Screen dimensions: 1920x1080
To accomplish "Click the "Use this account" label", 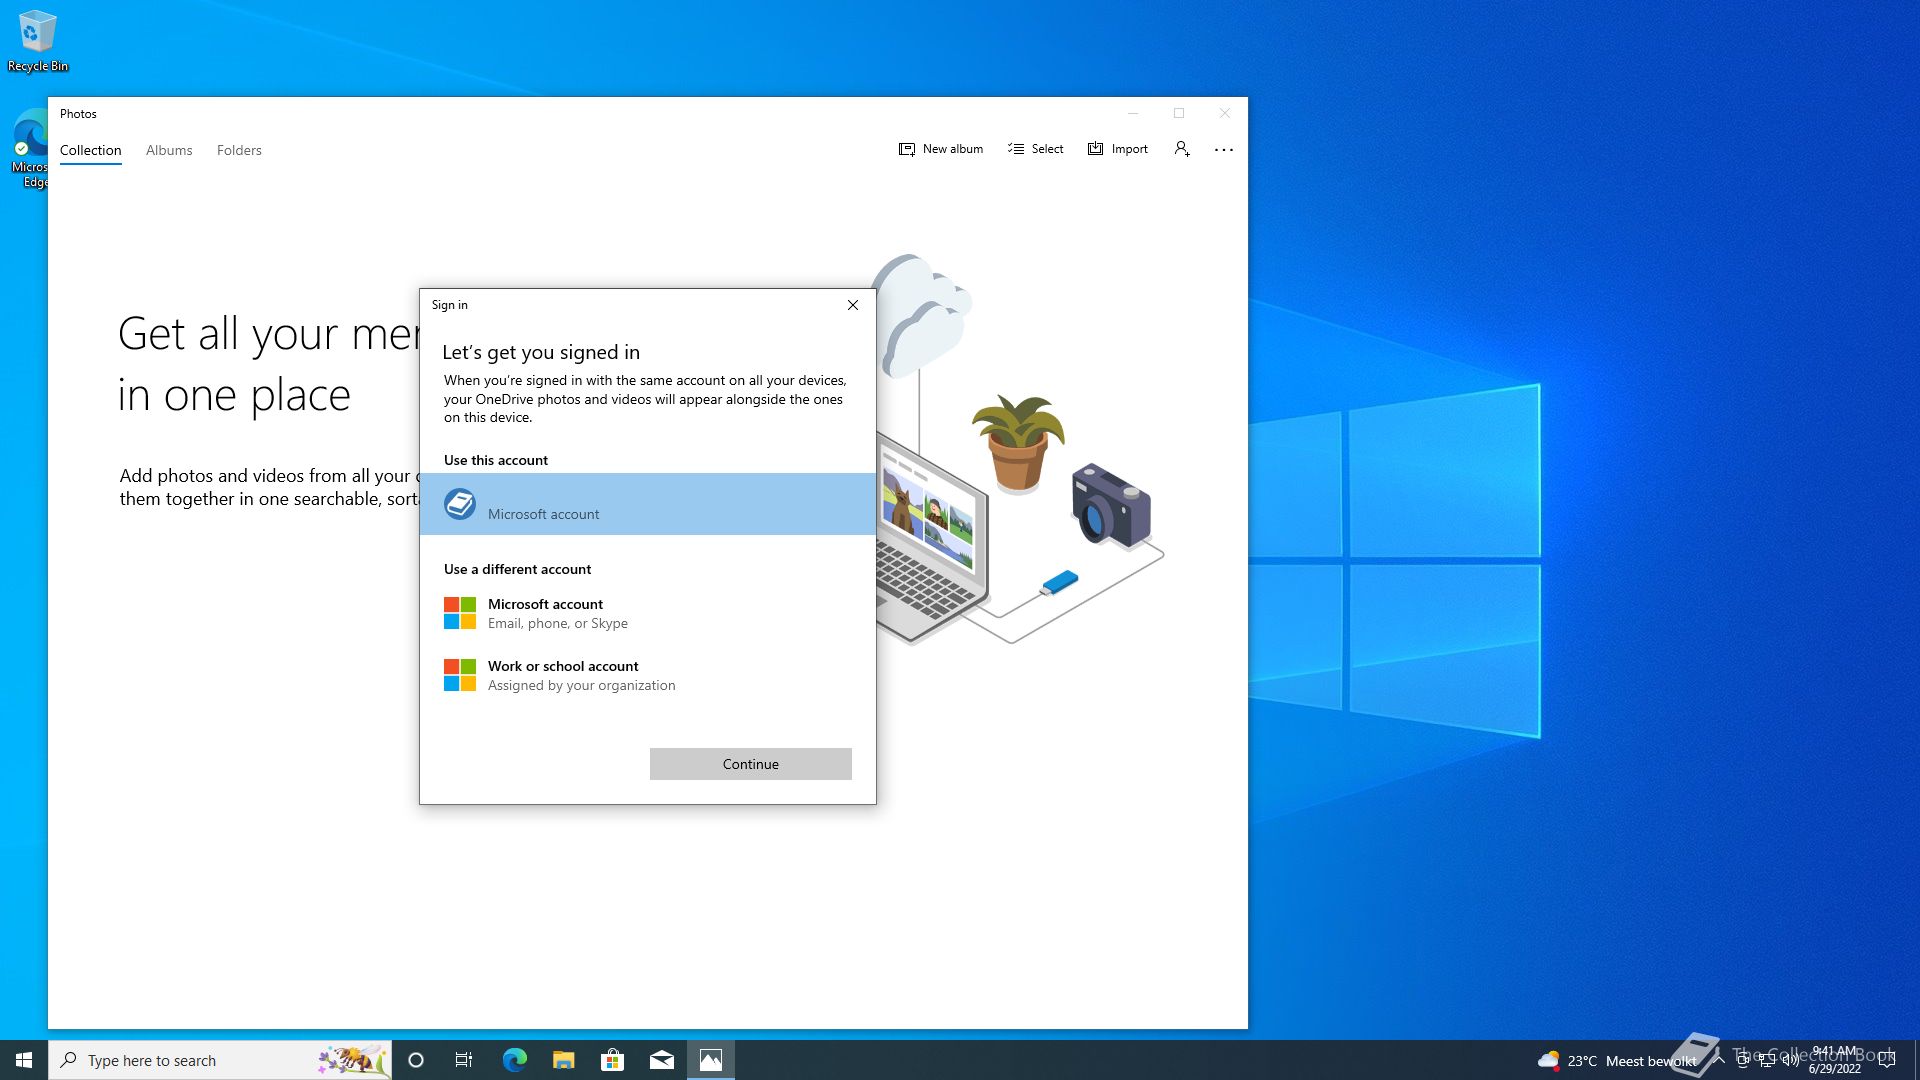I will point(496,460).
